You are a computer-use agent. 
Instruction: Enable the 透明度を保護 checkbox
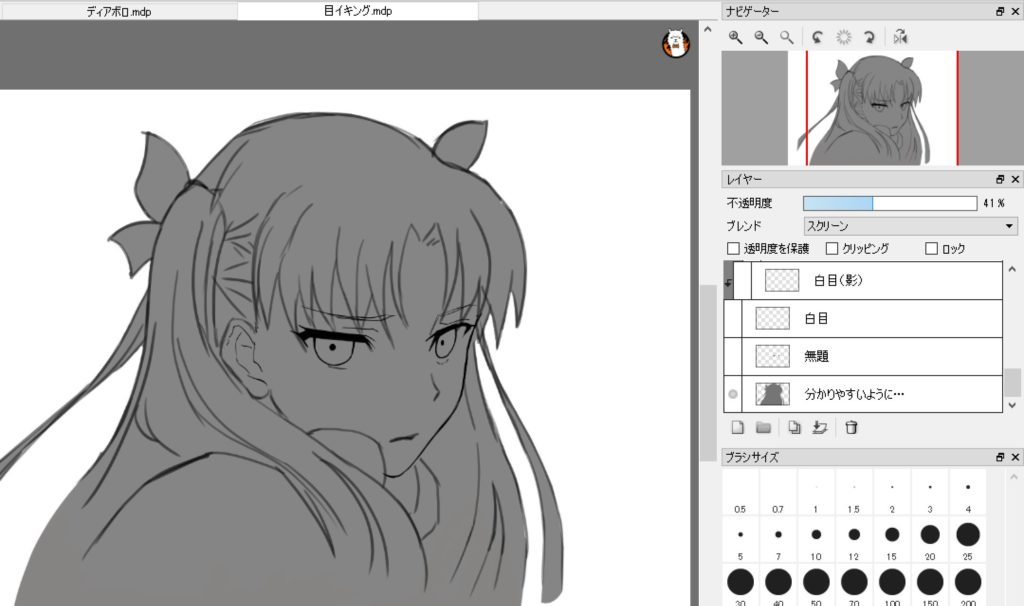[x=734, y=248]
